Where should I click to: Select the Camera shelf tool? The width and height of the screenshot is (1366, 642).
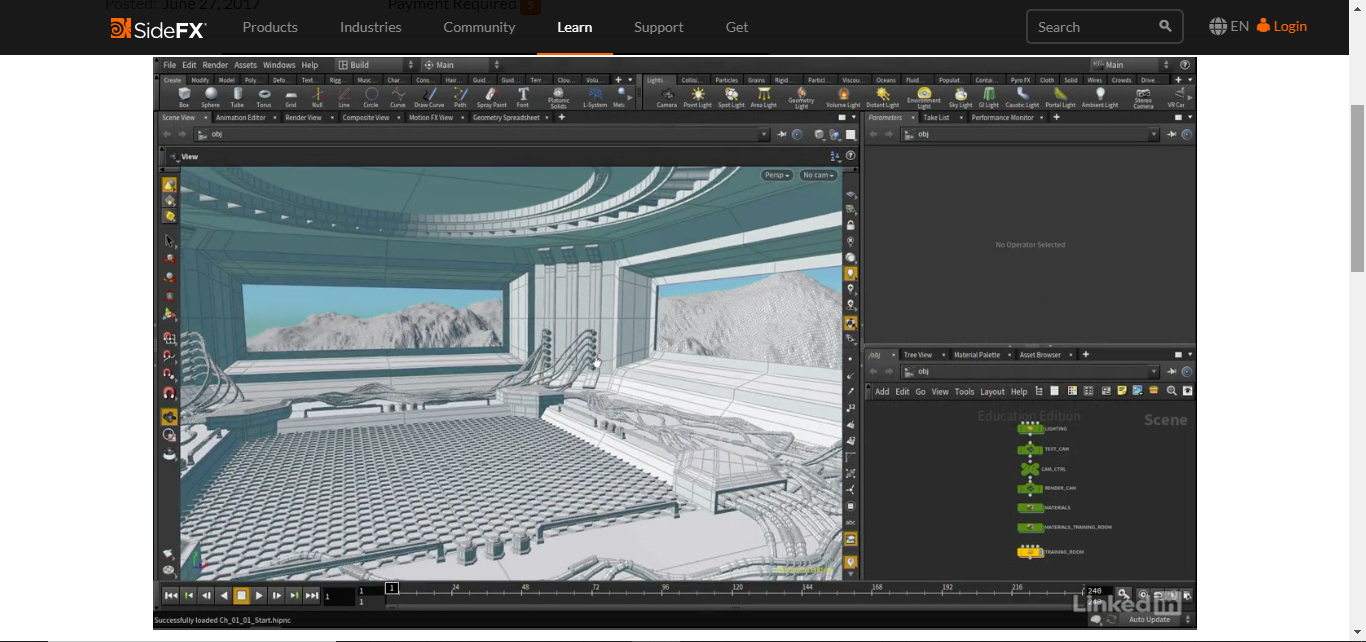point(666,97)
